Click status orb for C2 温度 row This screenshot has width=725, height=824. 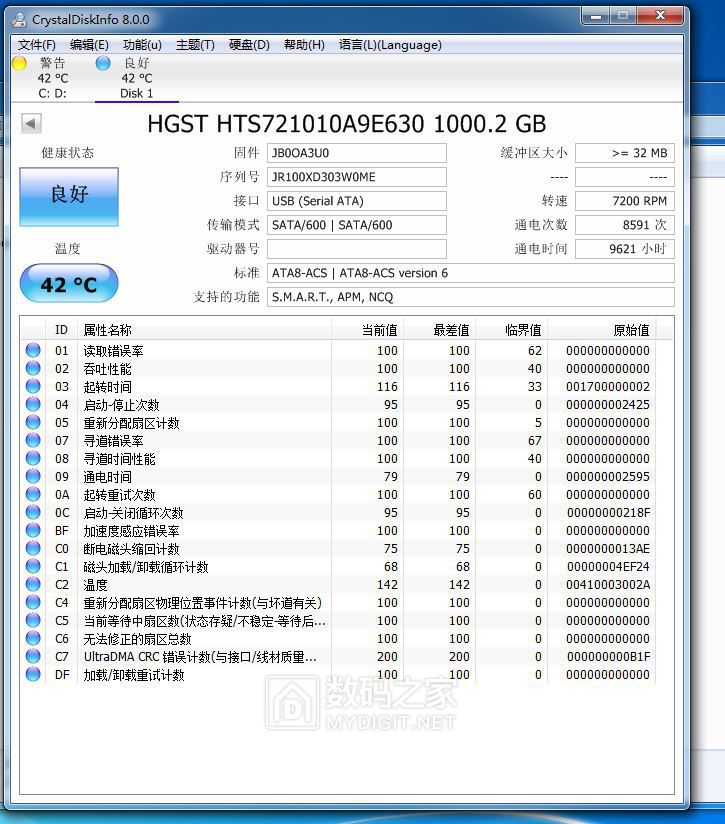click(33, 584)
